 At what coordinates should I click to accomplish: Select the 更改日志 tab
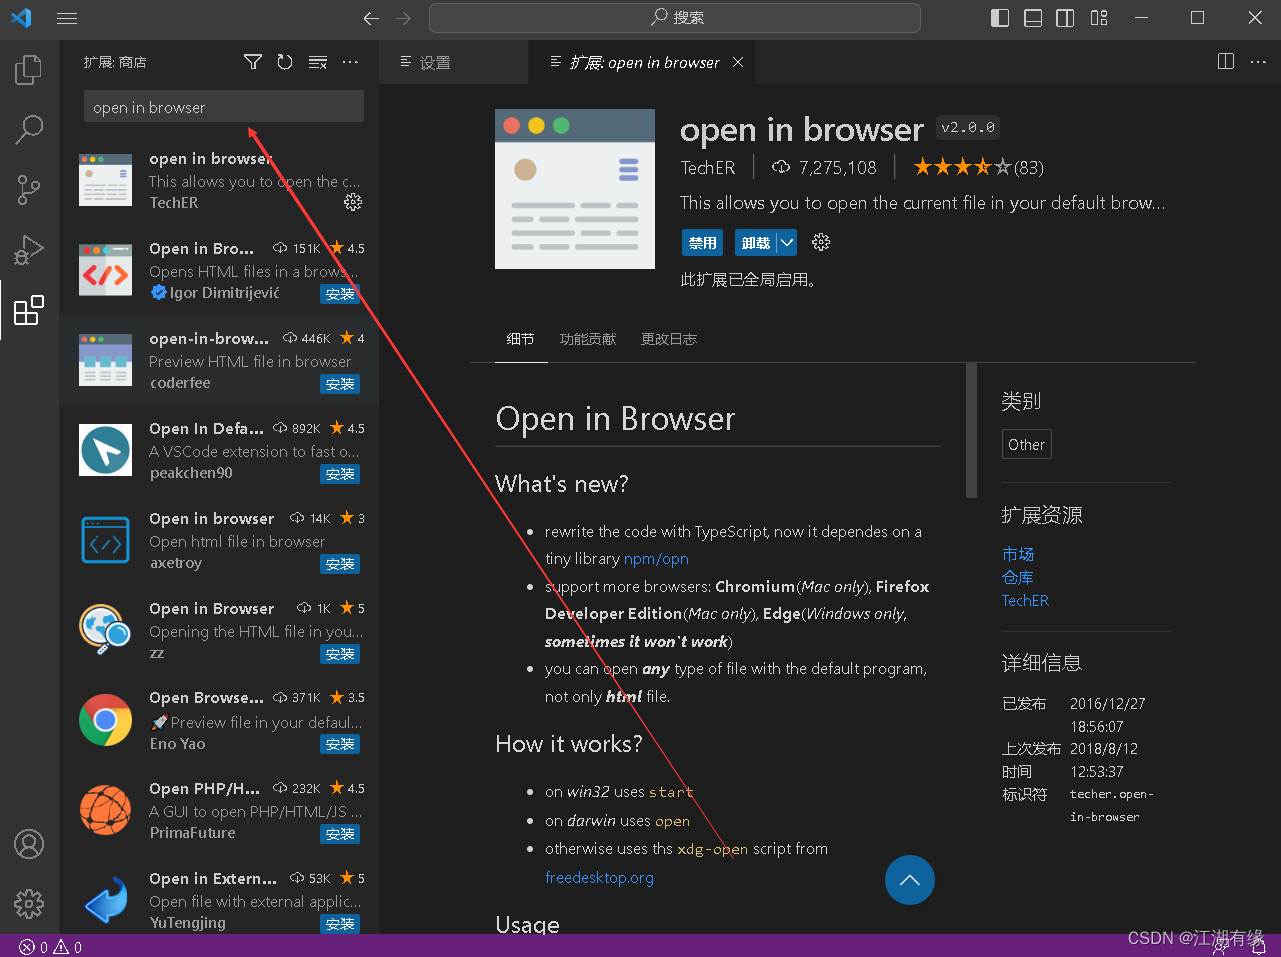(x=669, y=339)
